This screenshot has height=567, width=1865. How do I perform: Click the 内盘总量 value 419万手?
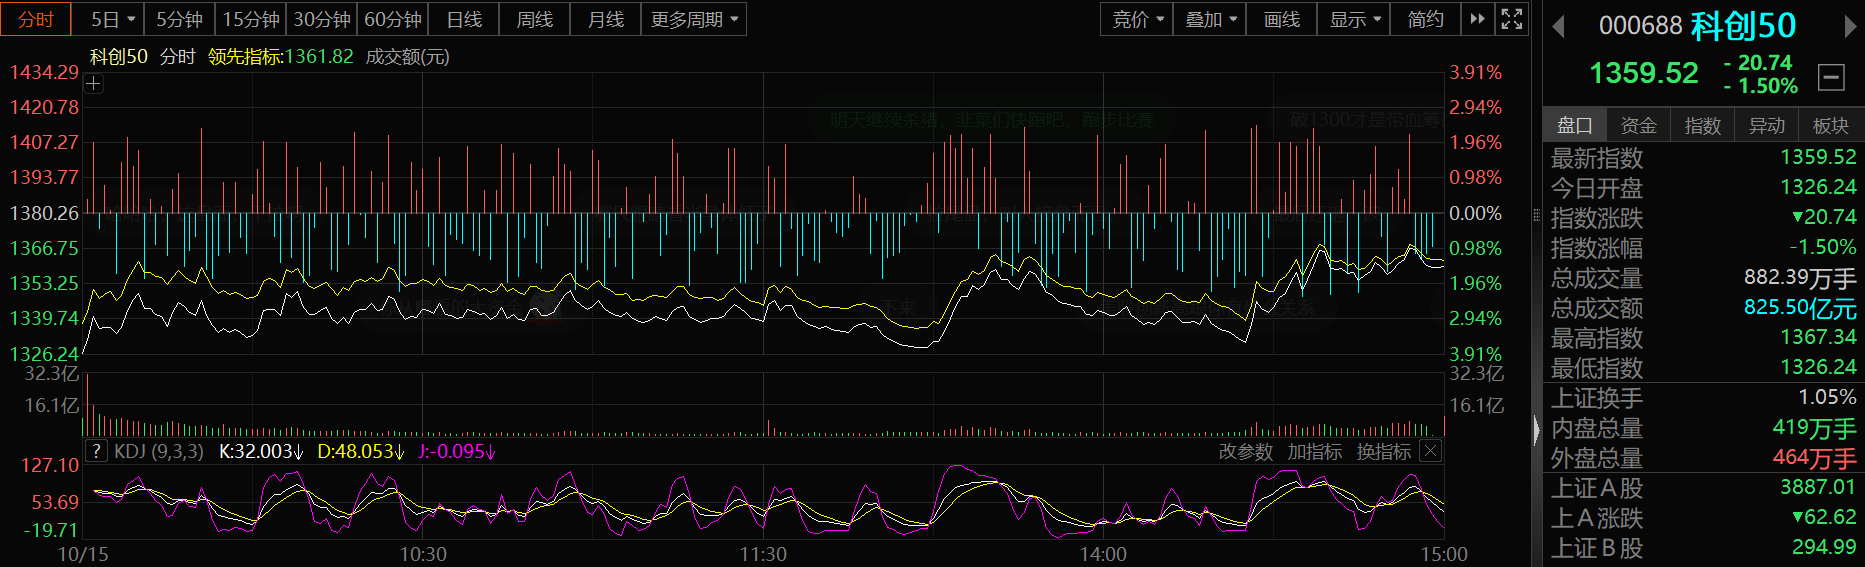coord(1815,428)
